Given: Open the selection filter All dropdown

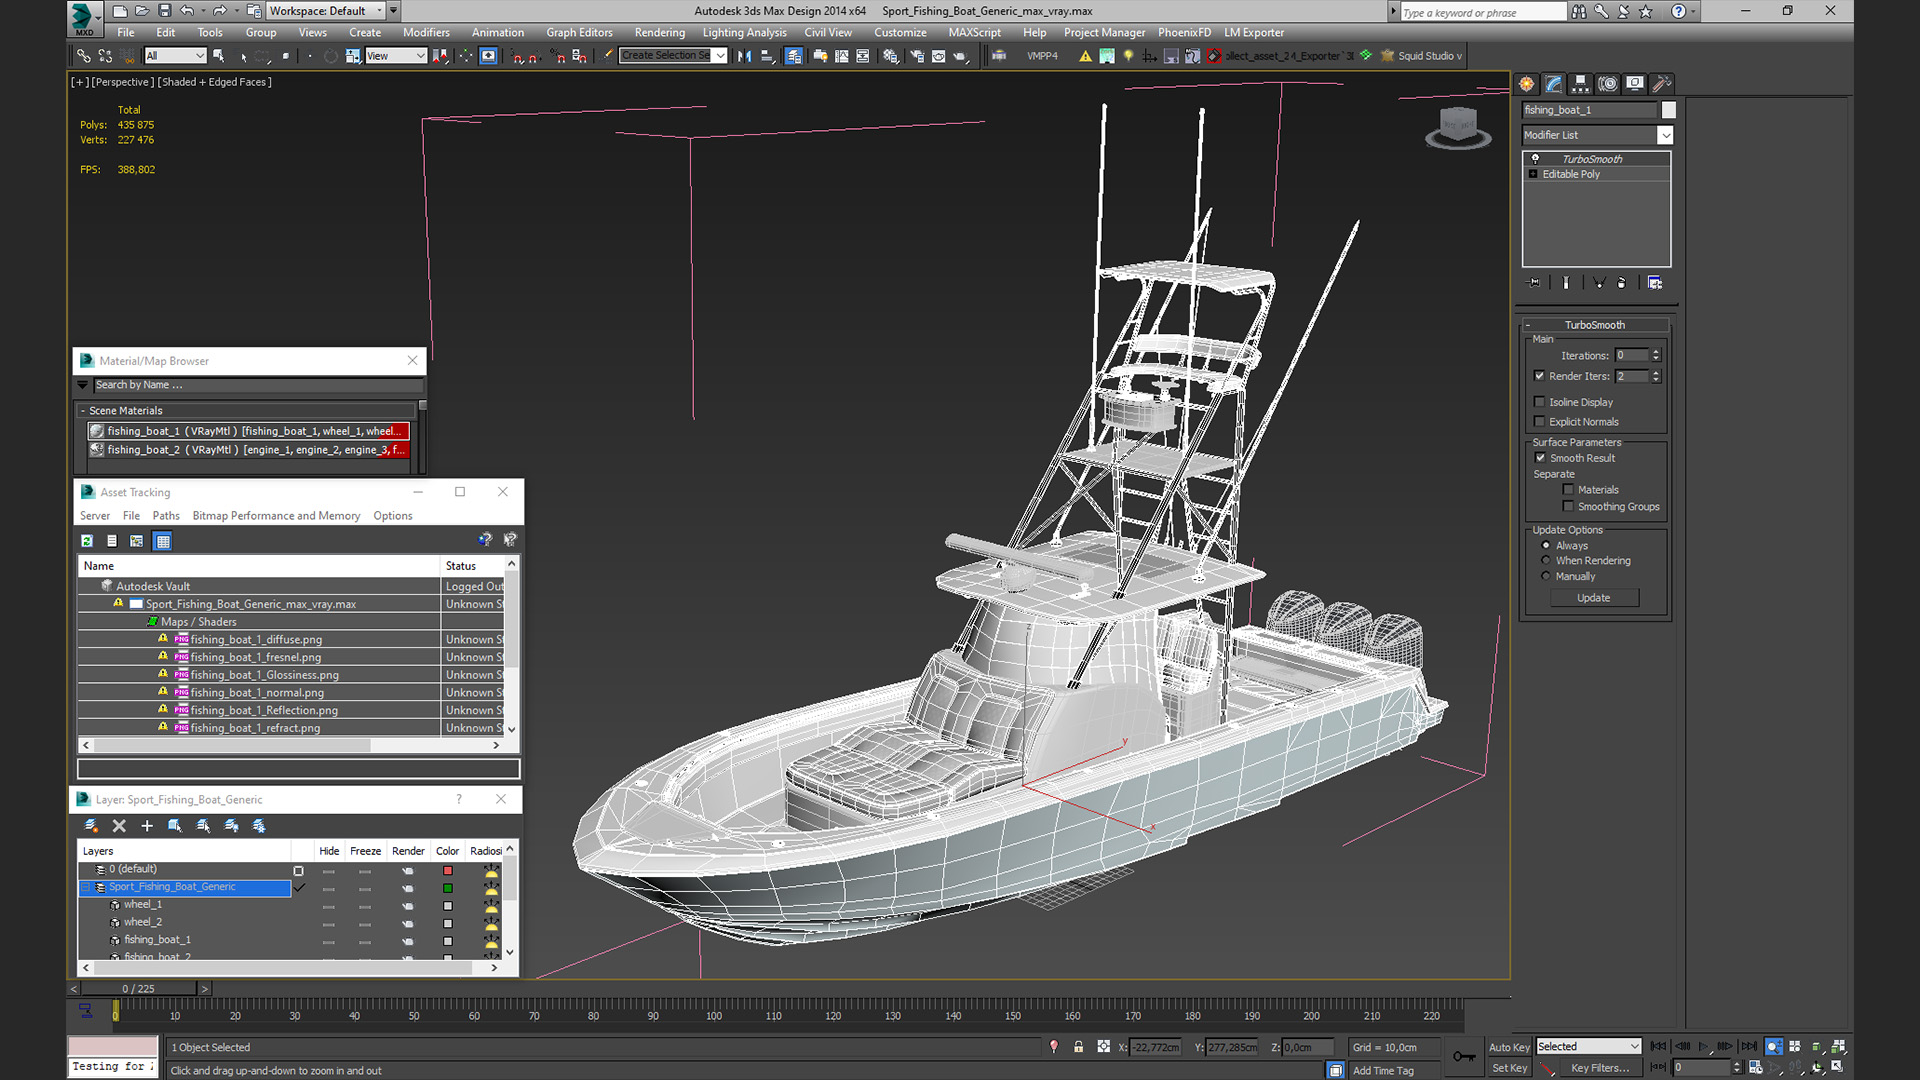Looking at the screenshot, I should click(x=175, y=56).
